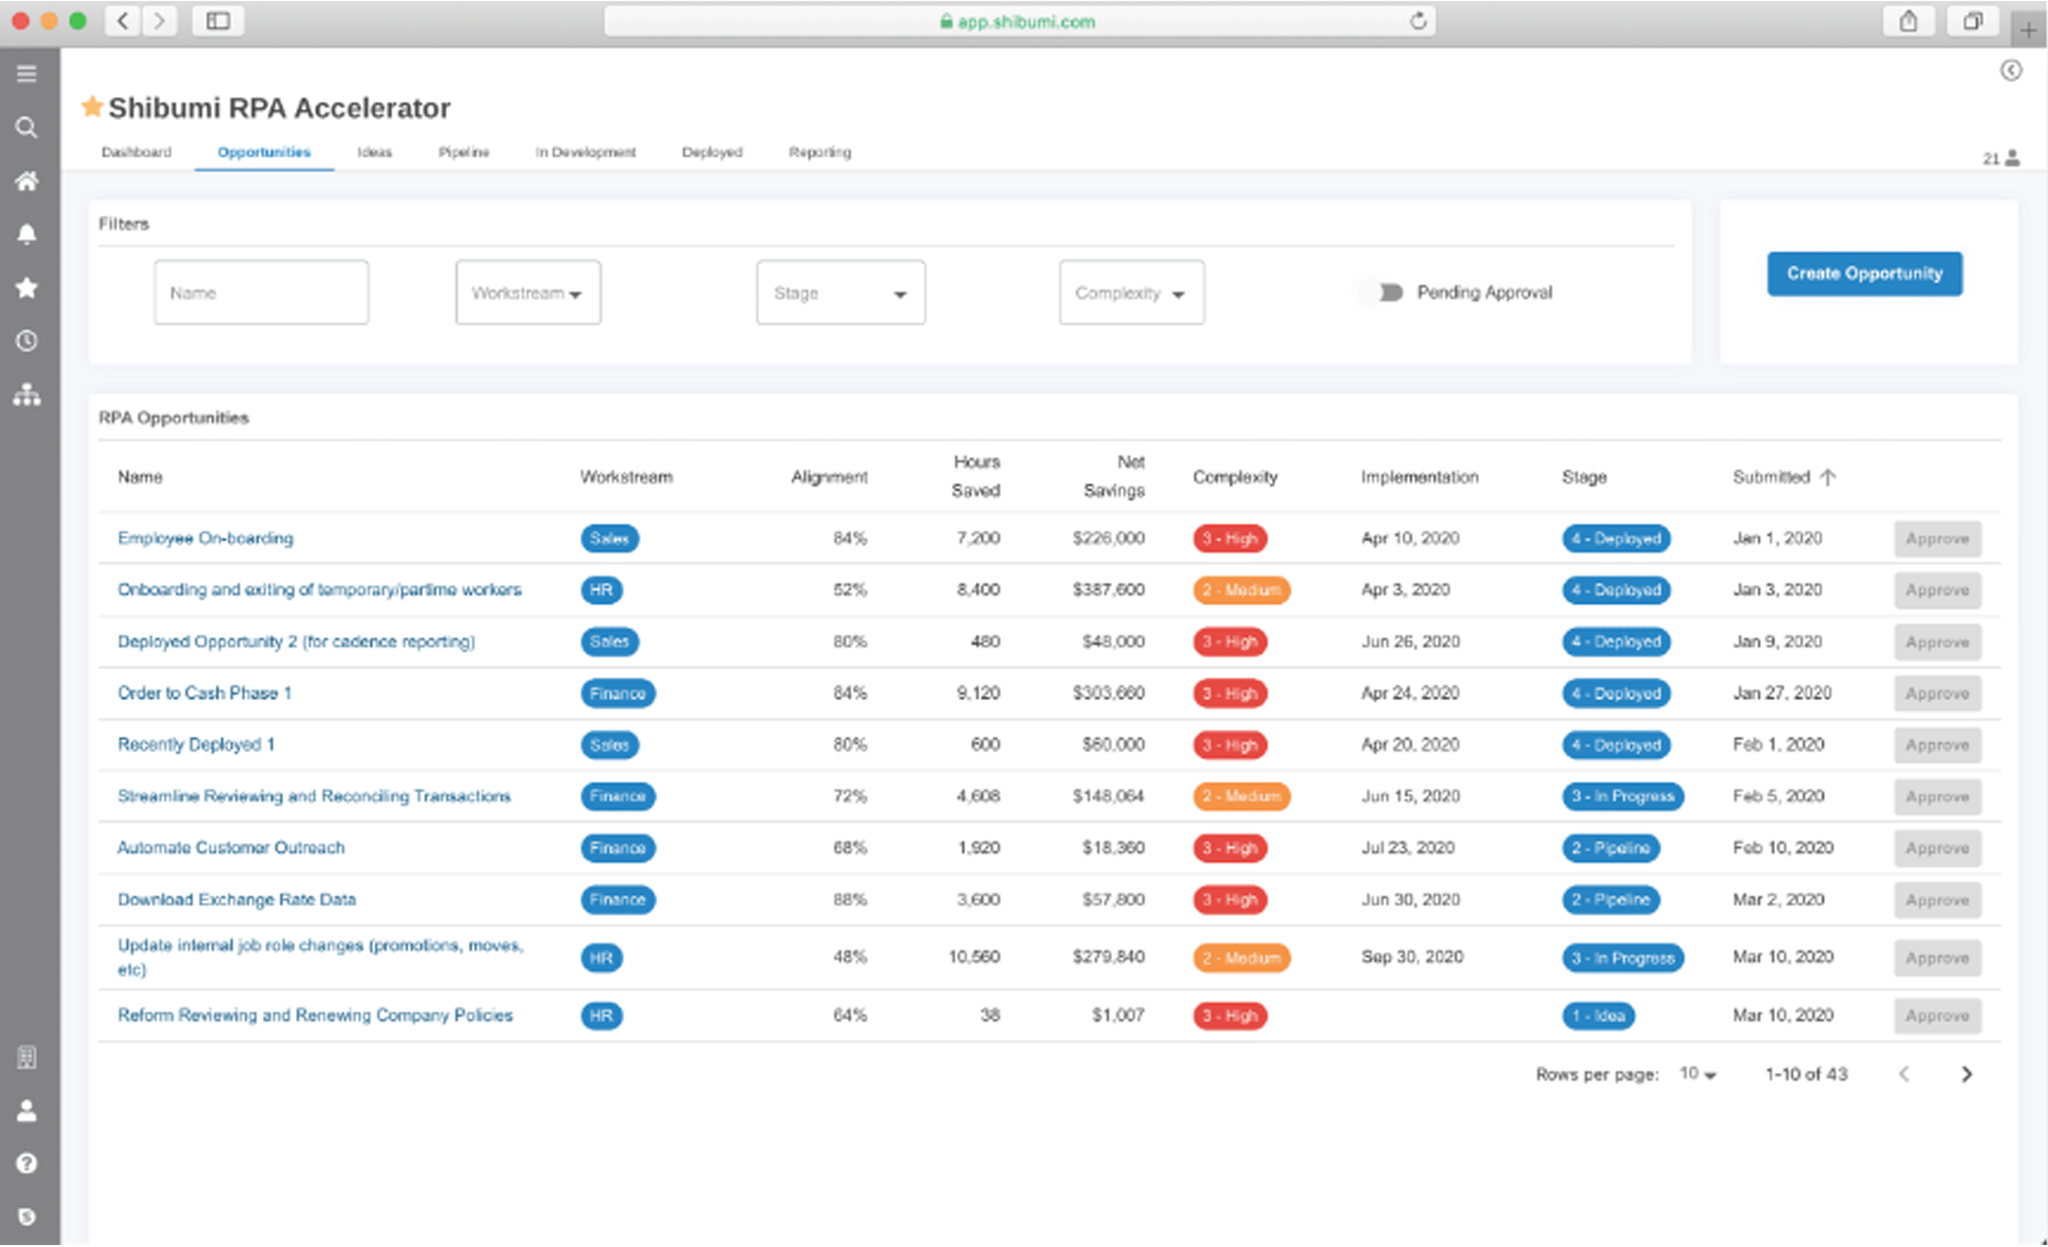The image size is (2048, 1247).
Task: Open user profile icon in sidebar
Action: coord(27,1110)
